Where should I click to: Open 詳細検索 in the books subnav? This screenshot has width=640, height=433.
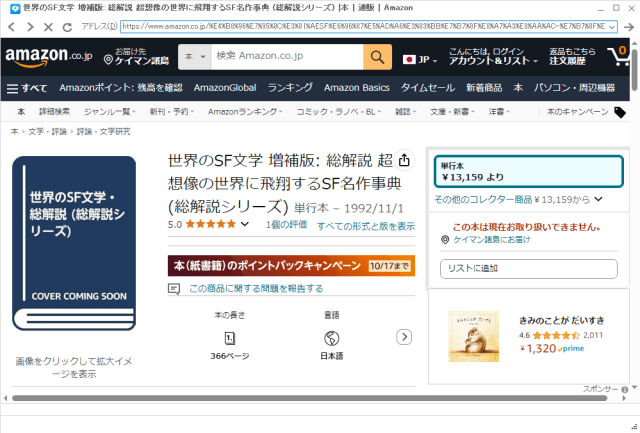pos(54,112)
